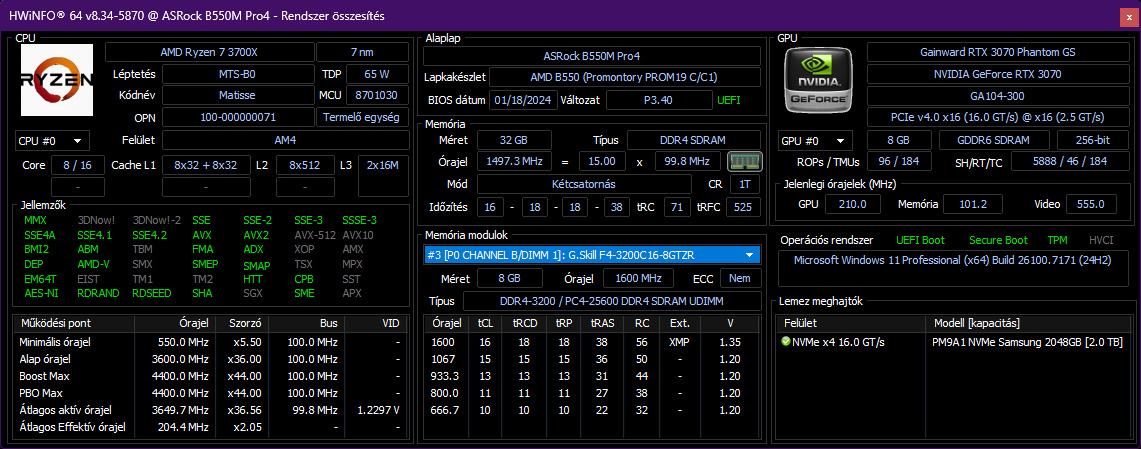Click the 32 GB memory size field

tap(514, 140)
